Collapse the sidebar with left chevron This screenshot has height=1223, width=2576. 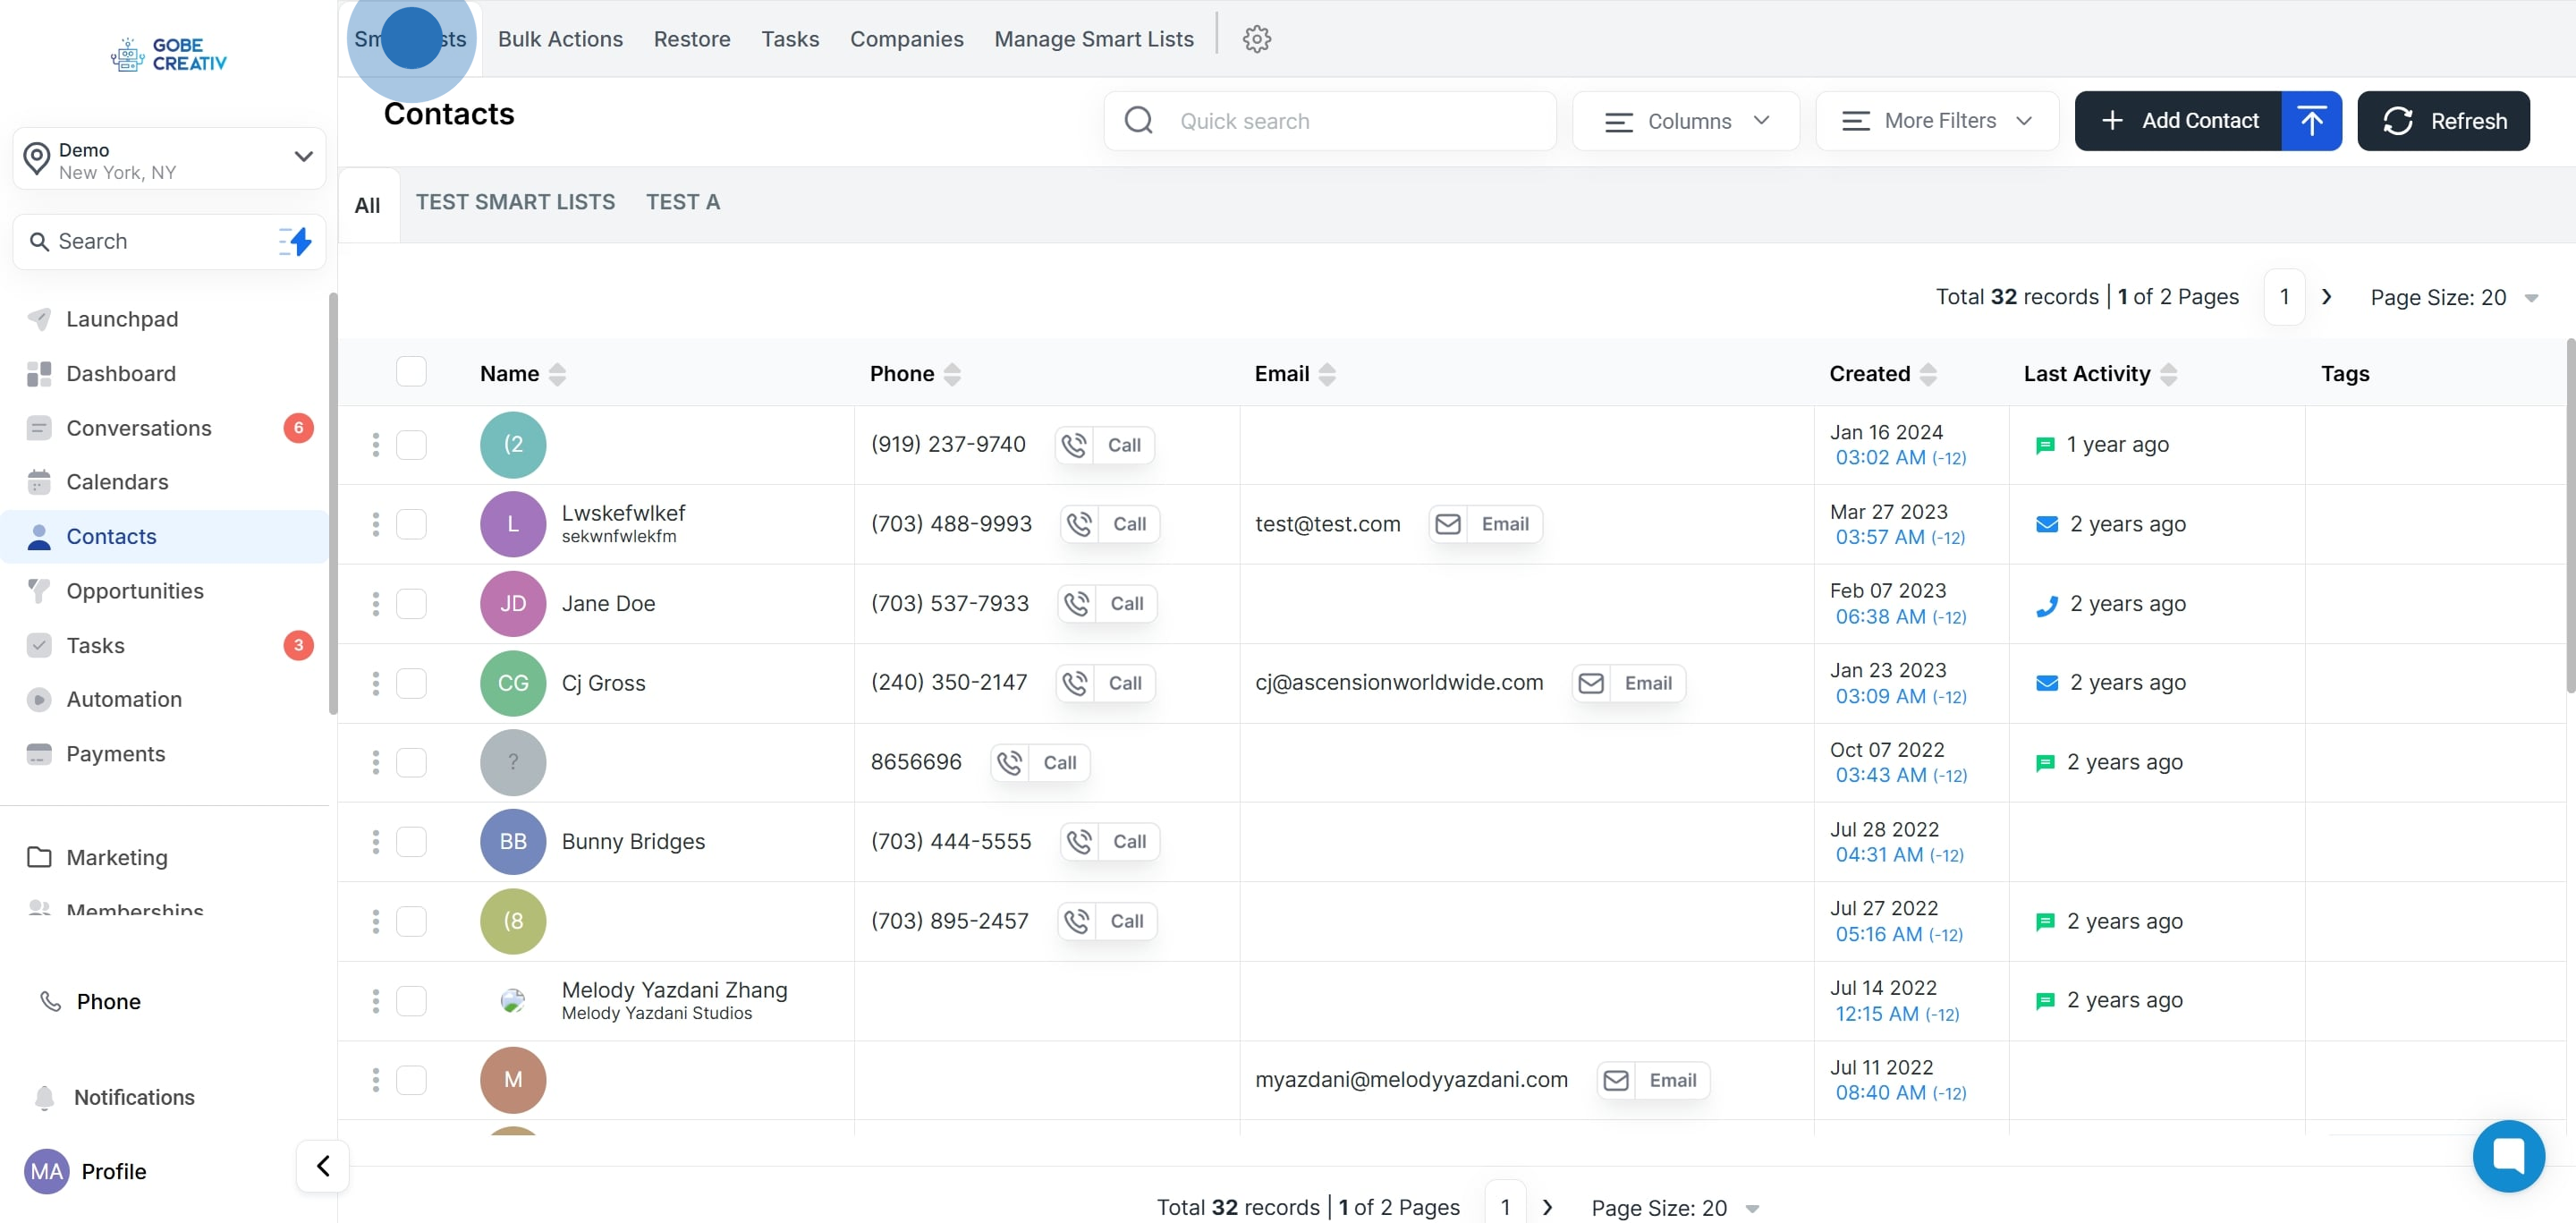click(322, 1166)
